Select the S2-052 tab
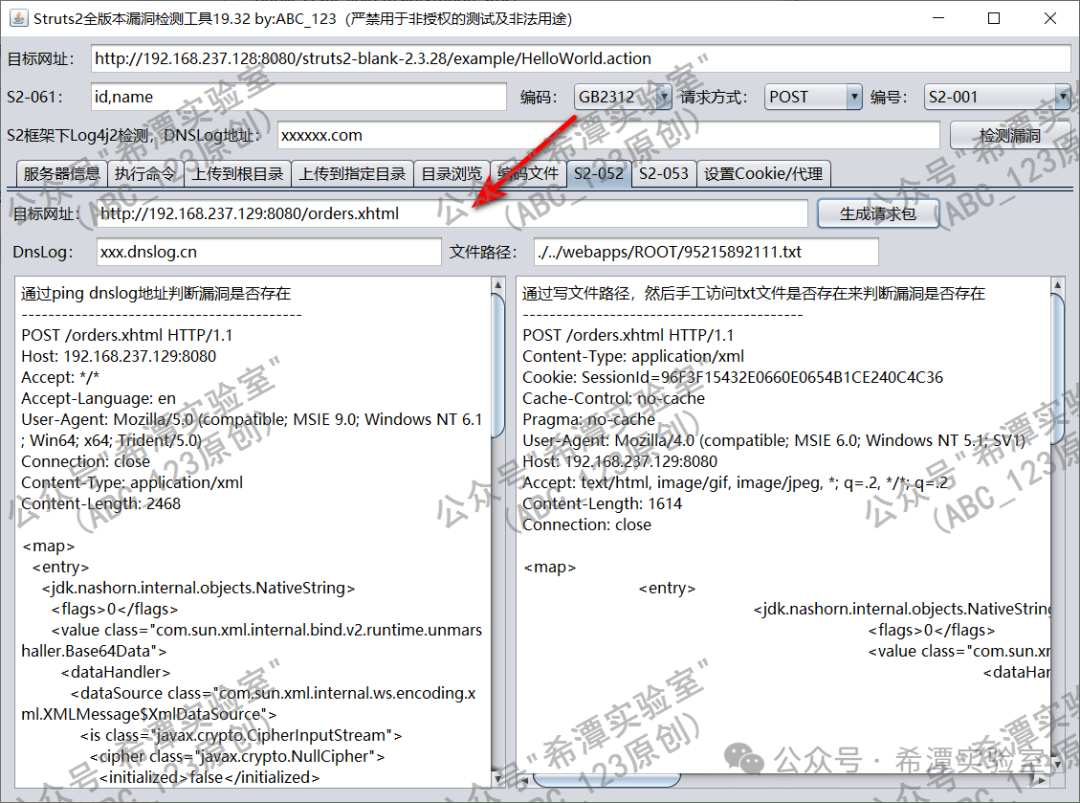The image size is (1080, 803). tap(599, 174)
